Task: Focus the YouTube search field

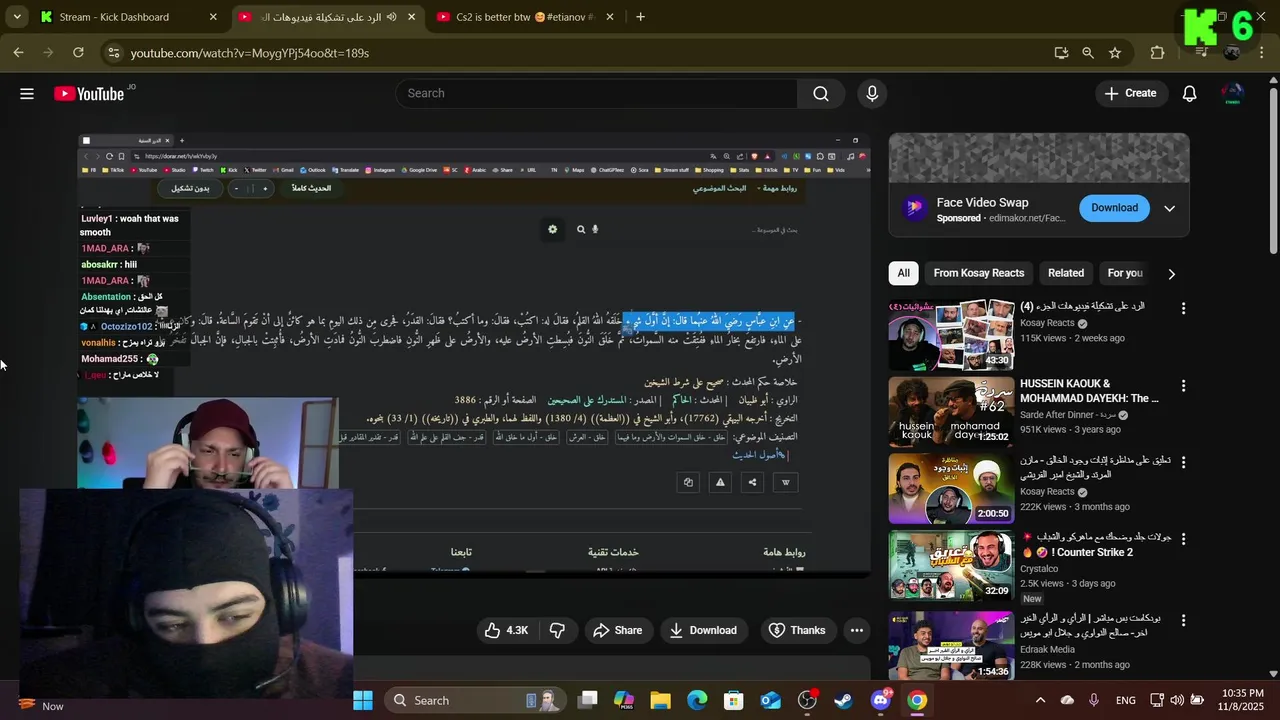Action: point(596,93)
